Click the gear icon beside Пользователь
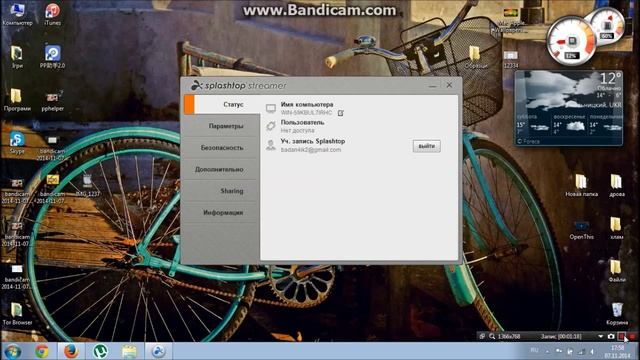 pyautogui.click(x=271, y=126)
